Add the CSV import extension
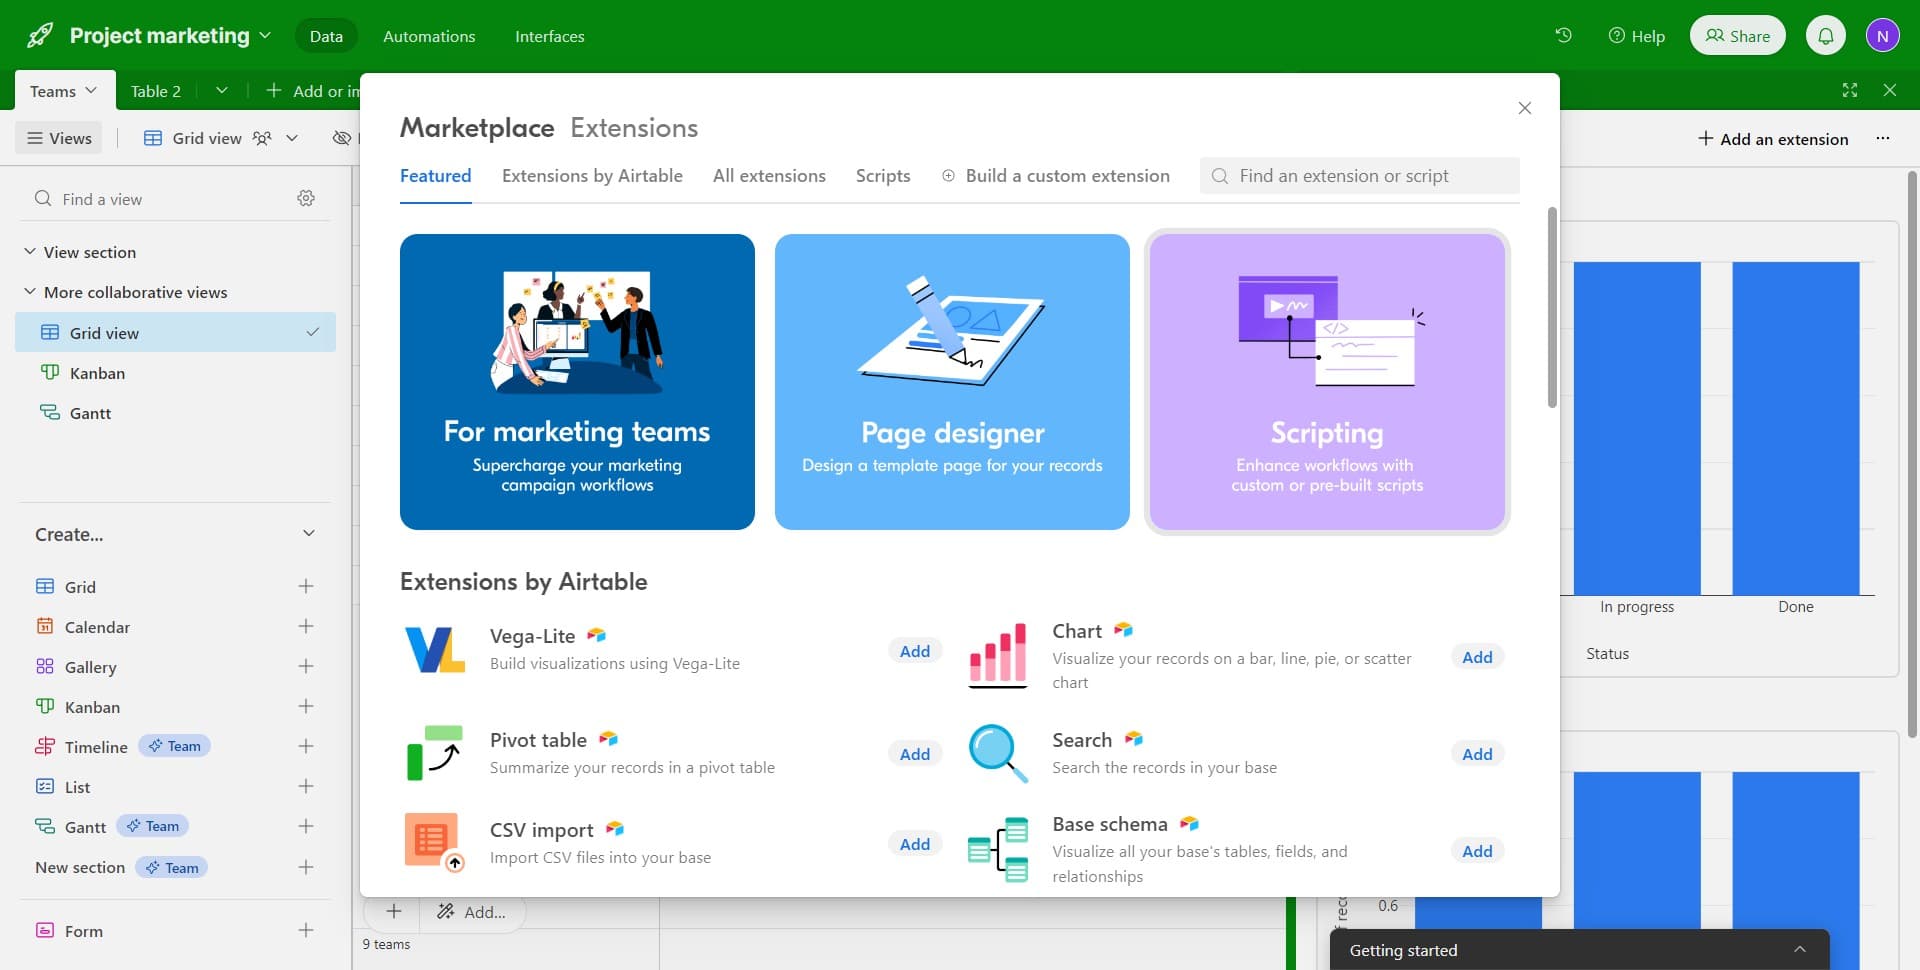1920x970 pixels. coord(914,844)
